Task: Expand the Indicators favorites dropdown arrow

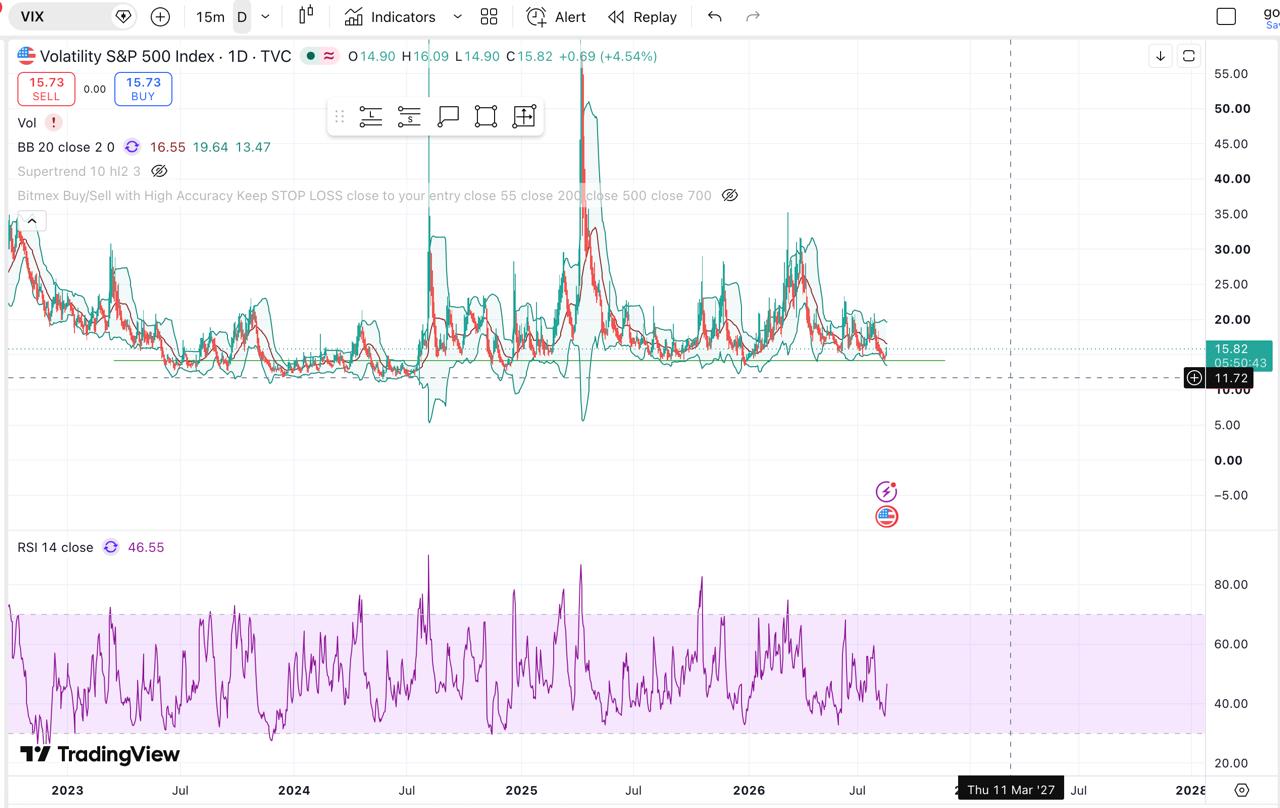Action: click(x=457, y=17)
